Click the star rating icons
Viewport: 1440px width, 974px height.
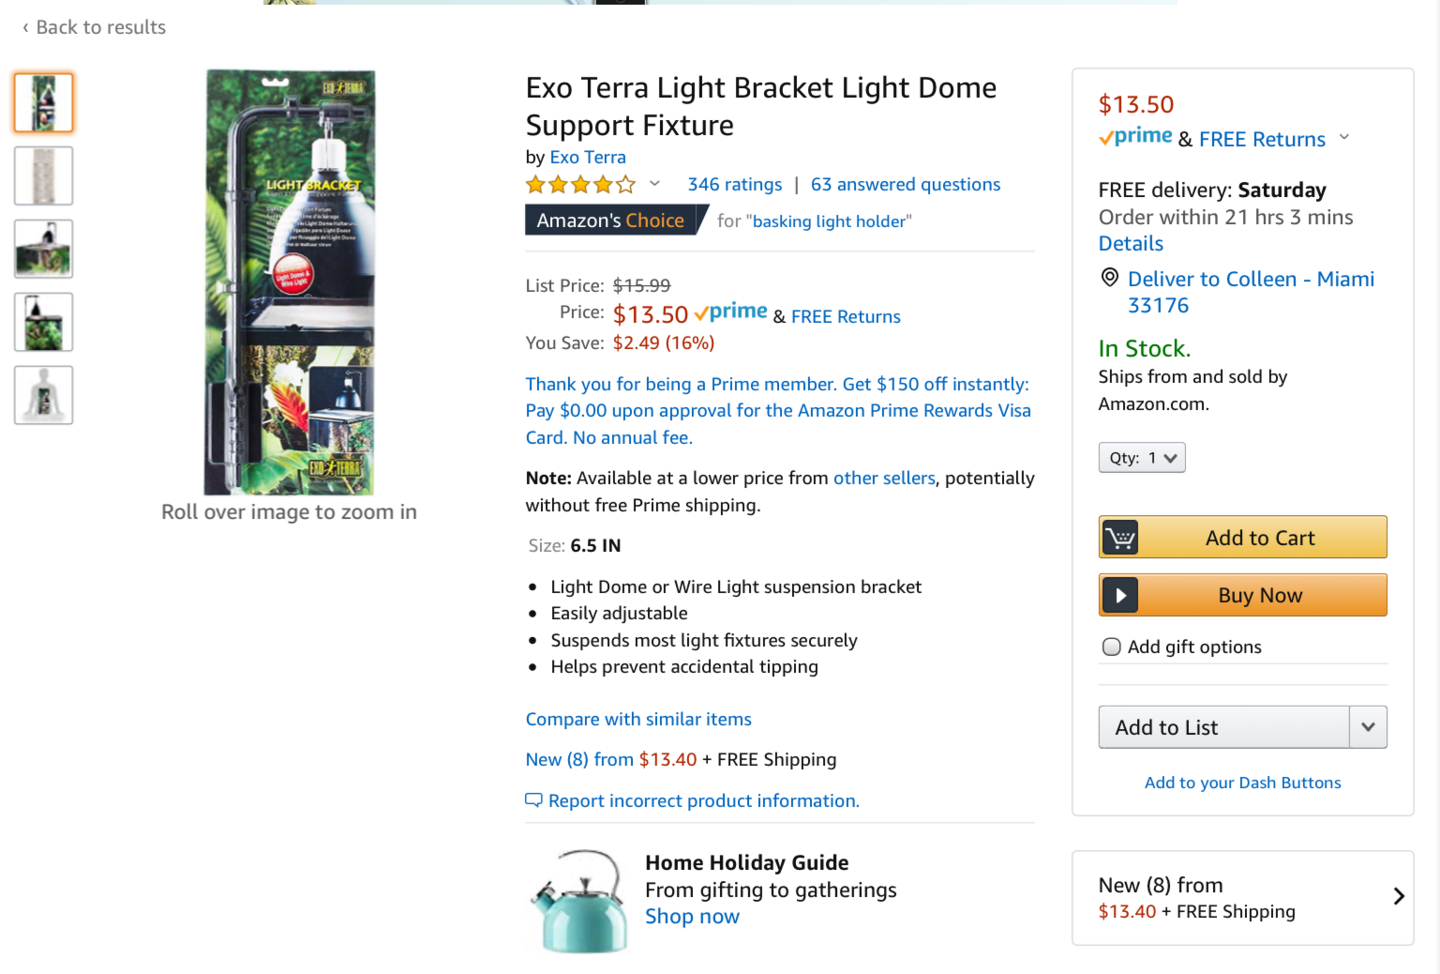click(x=580, y=185)
